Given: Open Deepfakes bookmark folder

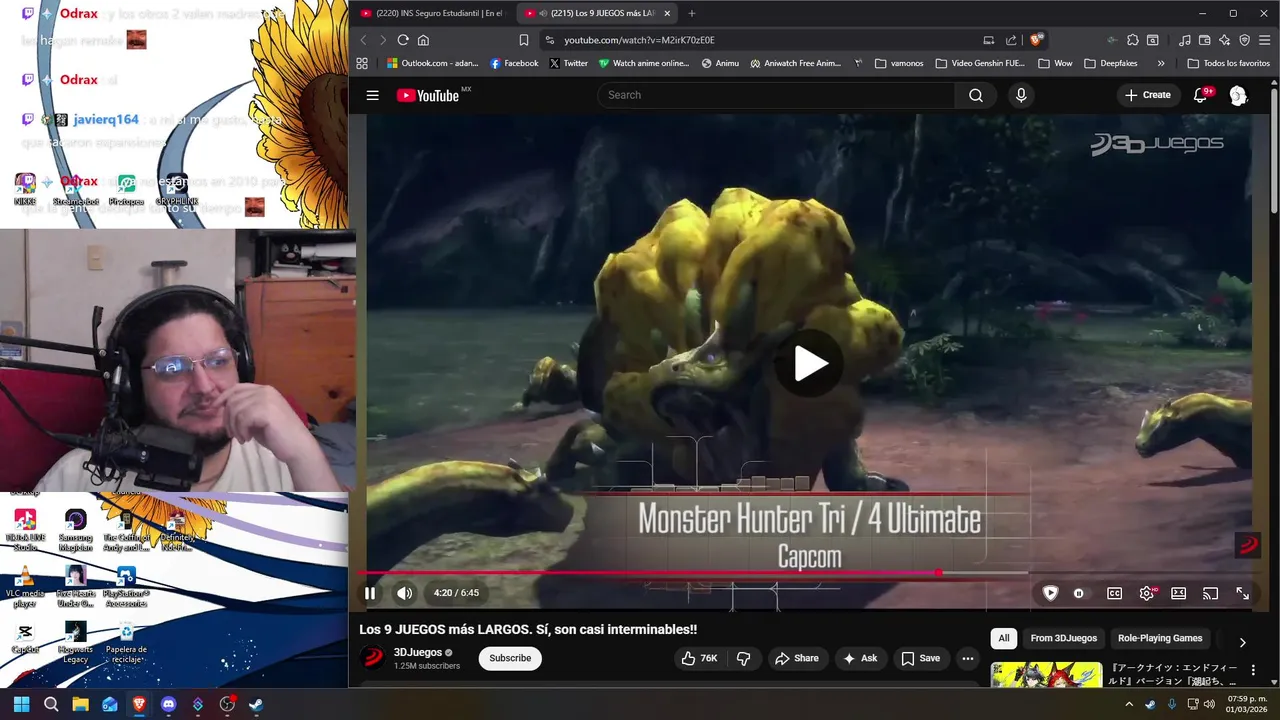Looking at the screenshot, I should click(1110, 63).
